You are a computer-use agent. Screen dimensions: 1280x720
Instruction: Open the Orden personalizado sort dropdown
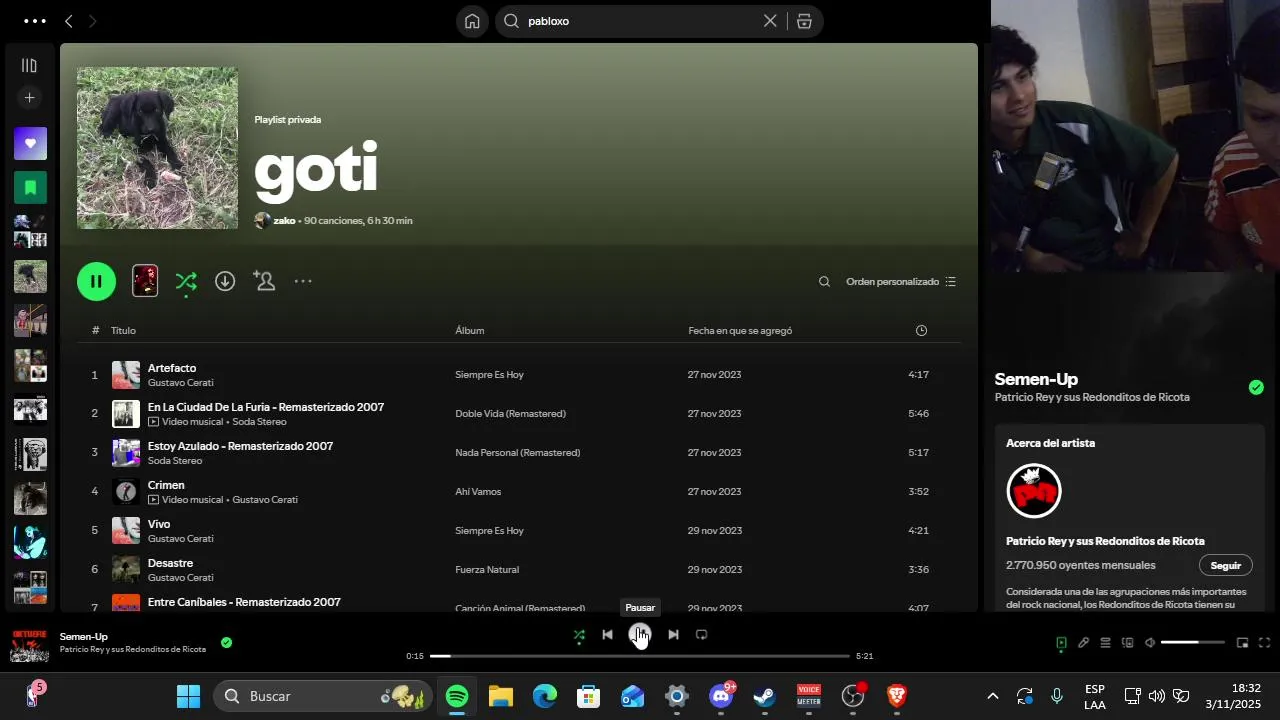pyautogui.click(x=901, y=282)
